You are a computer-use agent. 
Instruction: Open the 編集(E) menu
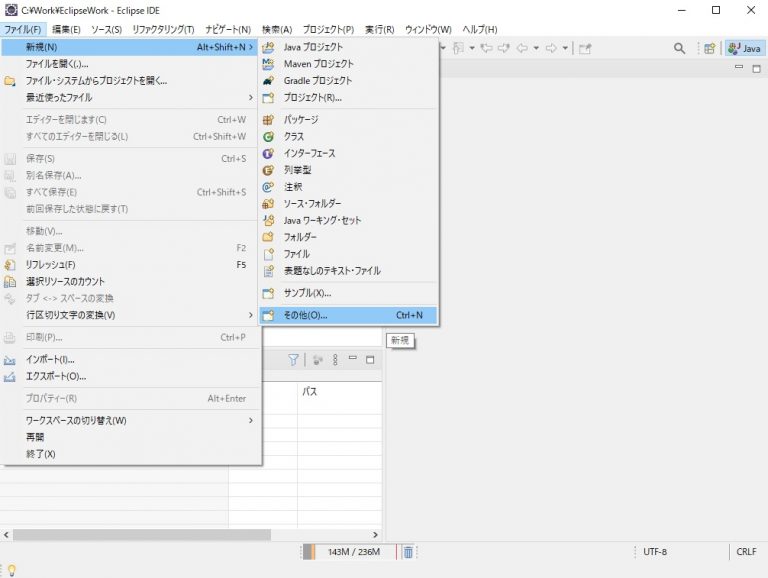click(x=67, y=30)
